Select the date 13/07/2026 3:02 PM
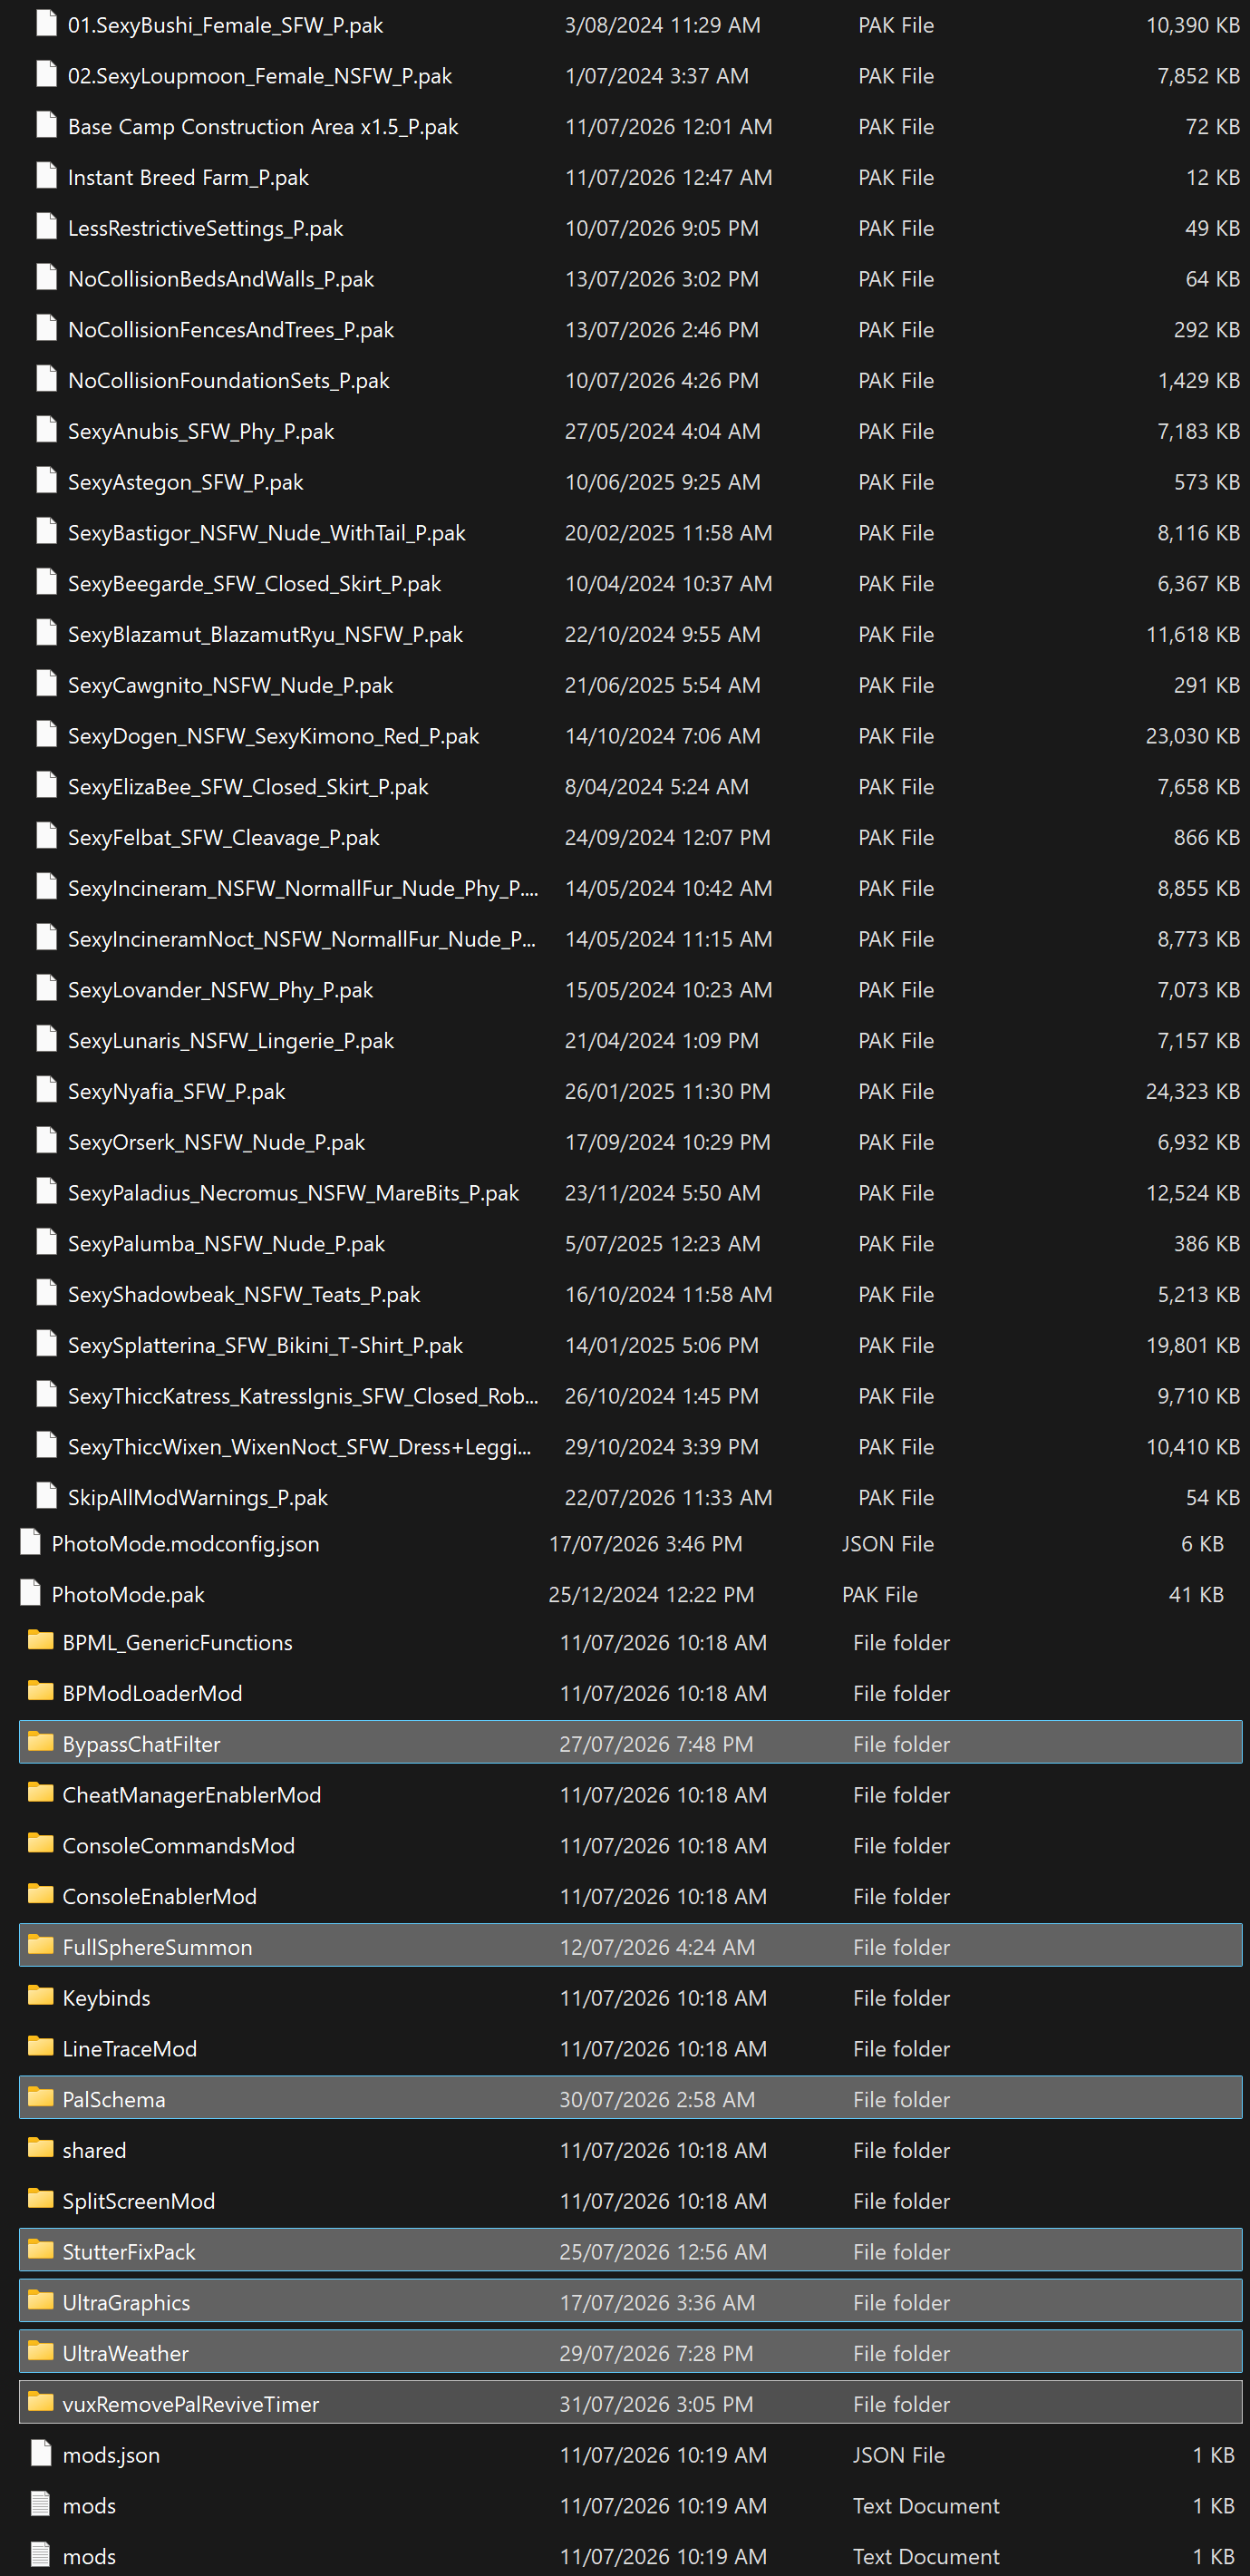The image size is (1250, 2576). click(x=661, y=279)
